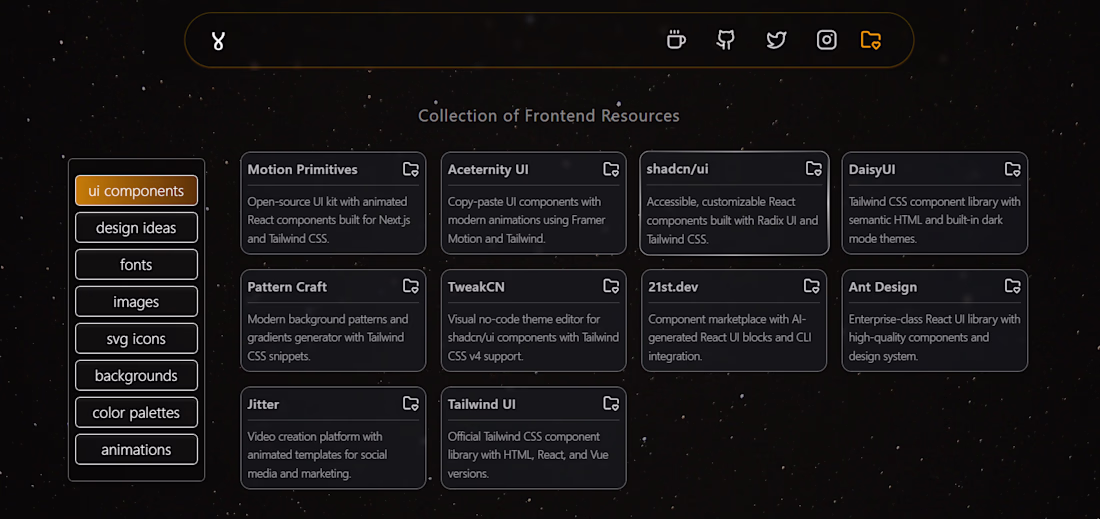This screenshot has width=1100, height=519.
Task: Visit the 21st.dev resource link
Action: pyautogui.click(x=673, y=287)
